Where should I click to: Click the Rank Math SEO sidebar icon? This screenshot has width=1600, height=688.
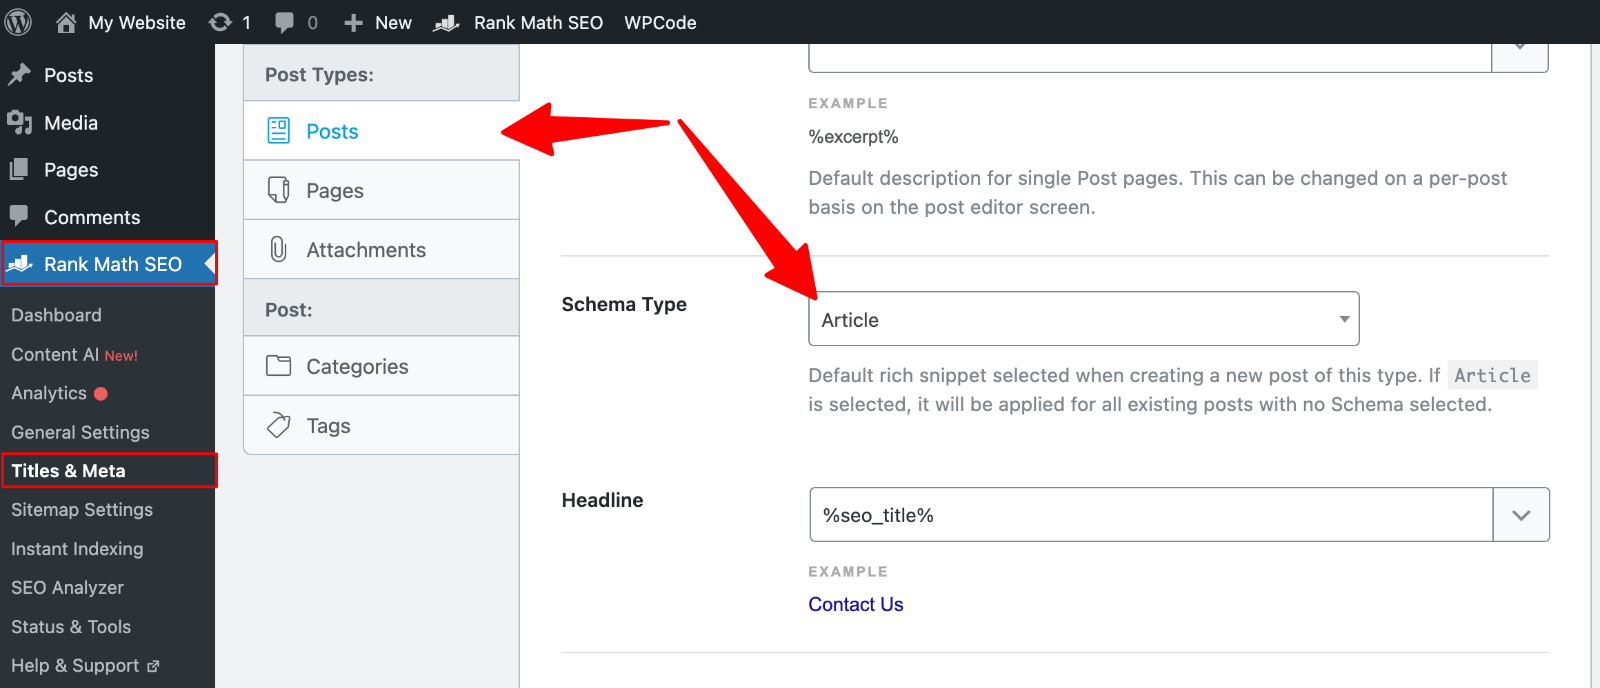tap(19, 264)
